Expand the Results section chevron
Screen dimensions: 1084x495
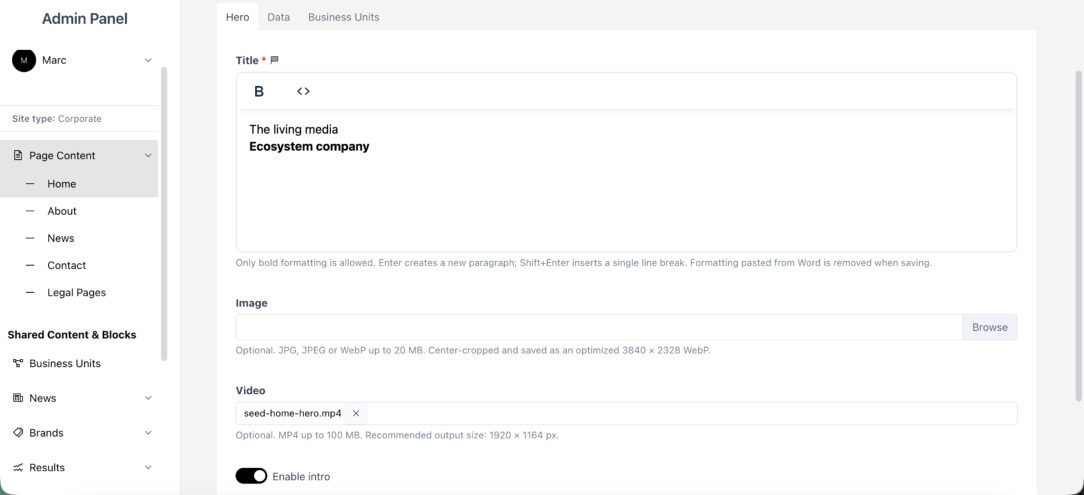click(x=148, y=467)
